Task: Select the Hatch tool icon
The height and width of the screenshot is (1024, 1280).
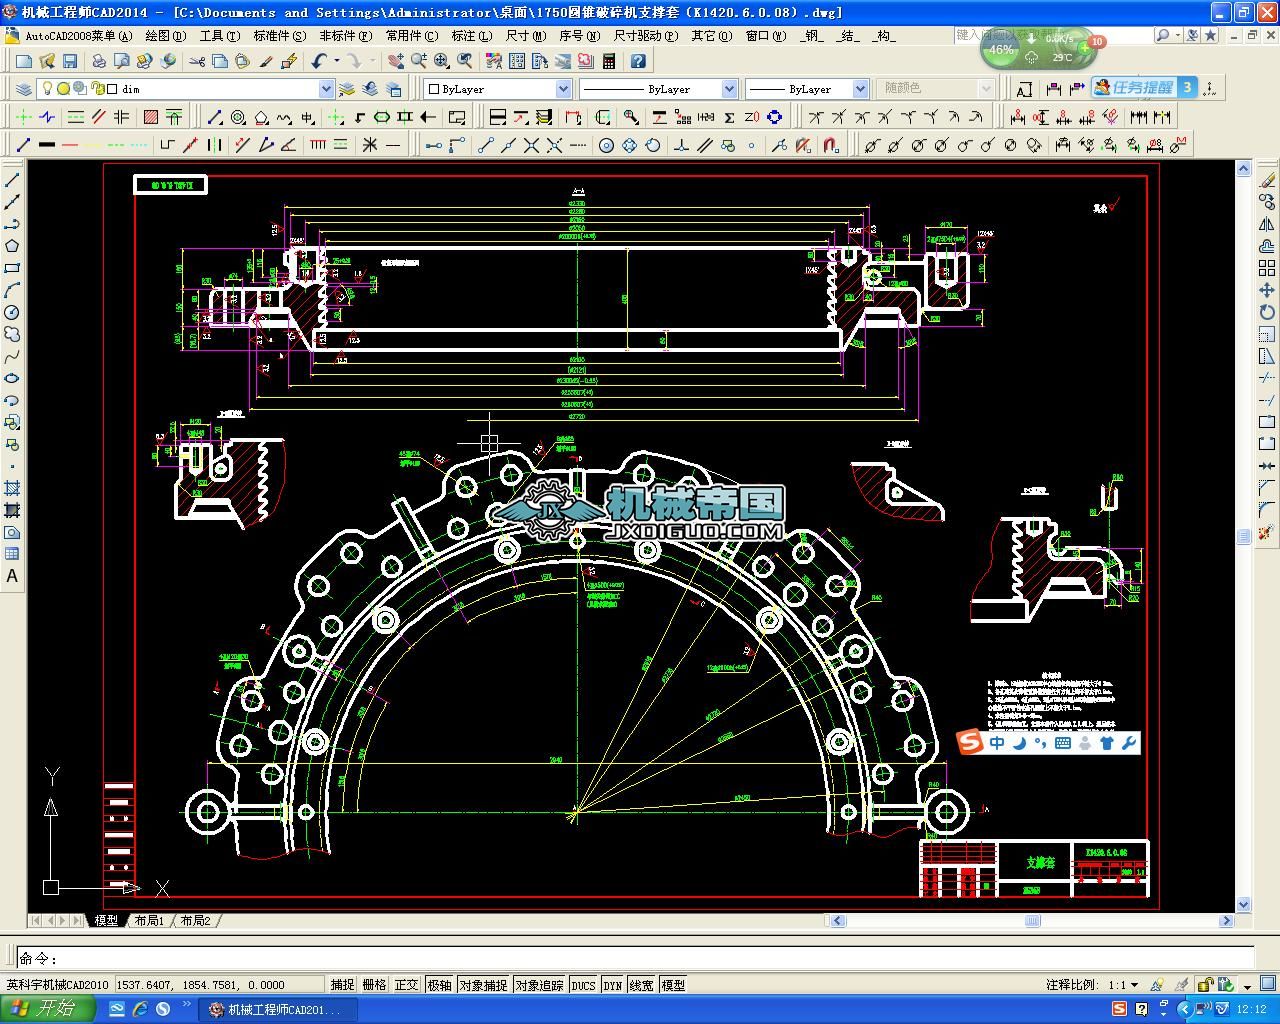Action: tap(151, 117)
